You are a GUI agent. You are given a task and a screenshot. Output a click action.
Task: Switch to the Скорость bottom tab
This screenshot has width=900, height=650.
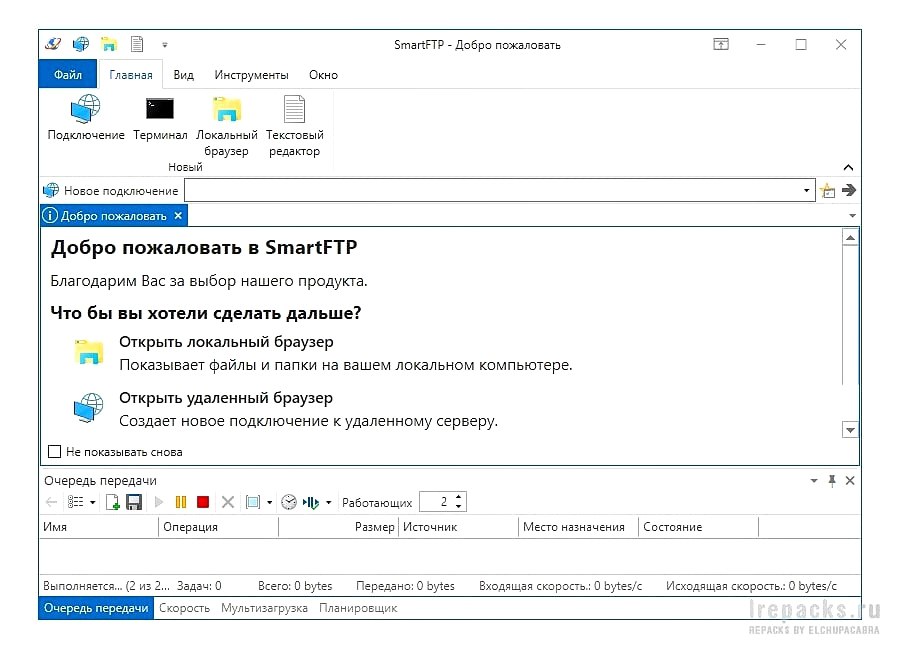[x=184, y=608]
